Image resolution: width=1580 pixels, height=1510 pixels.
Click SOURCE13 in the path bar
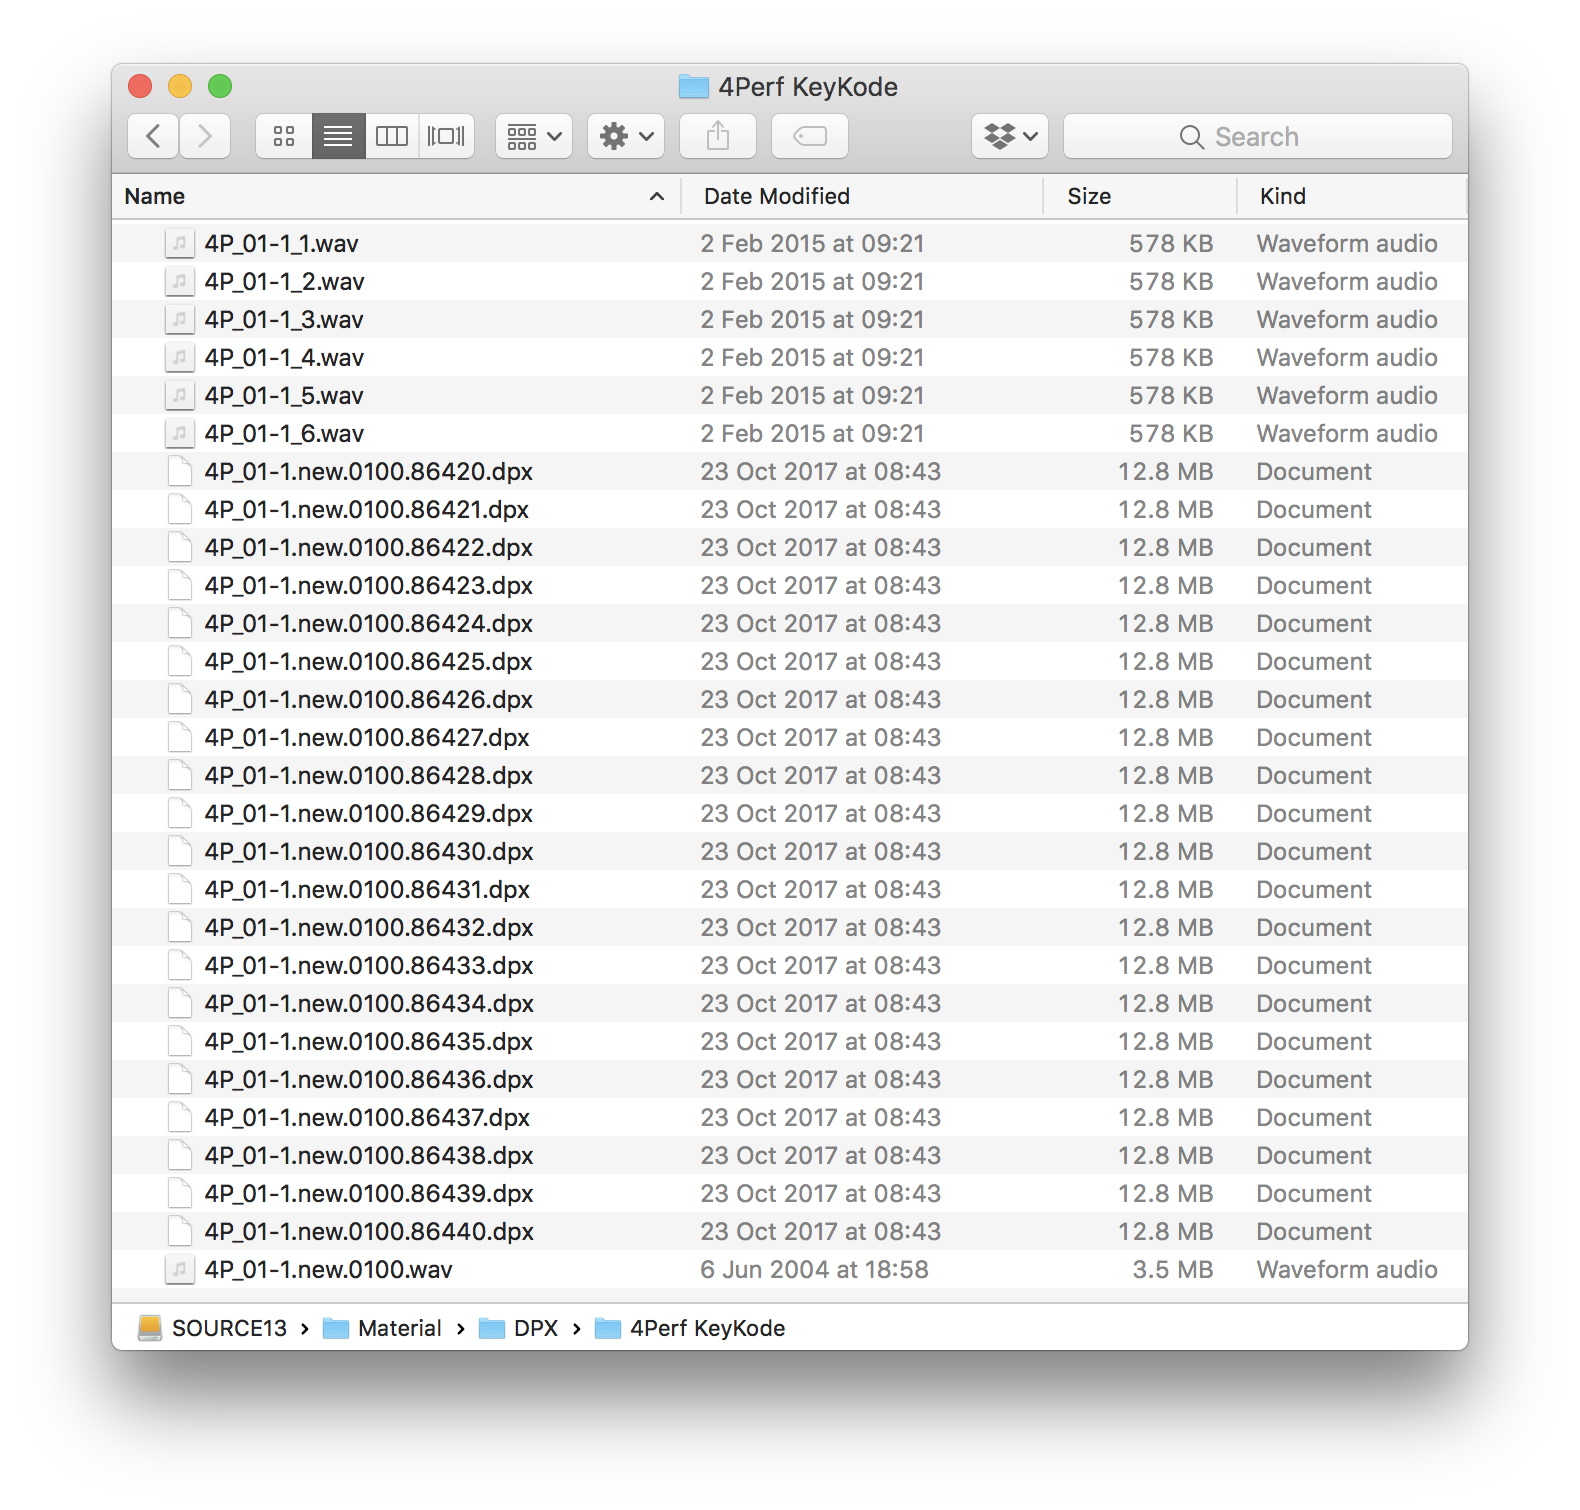(212, 1328)
